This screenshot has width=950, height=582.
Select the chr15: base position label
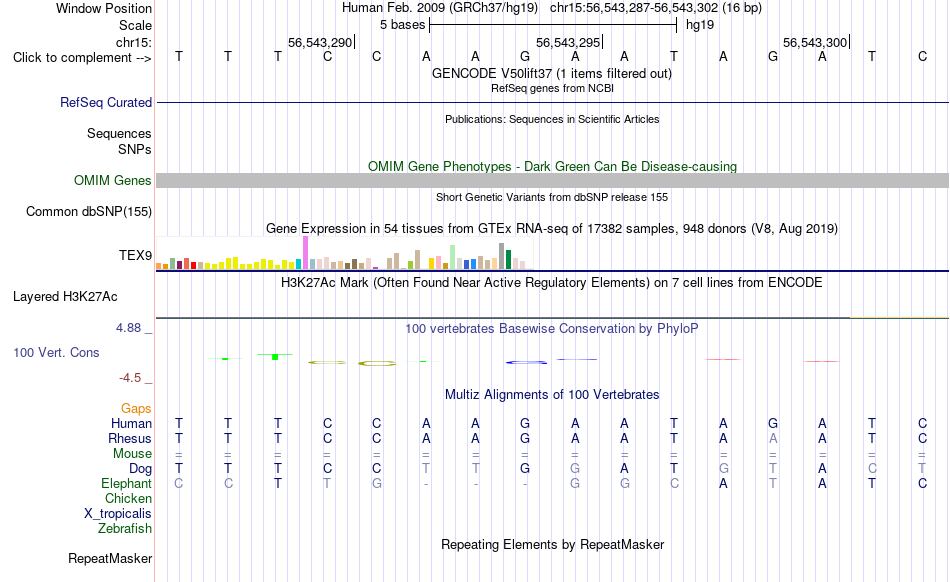(134, 42)
